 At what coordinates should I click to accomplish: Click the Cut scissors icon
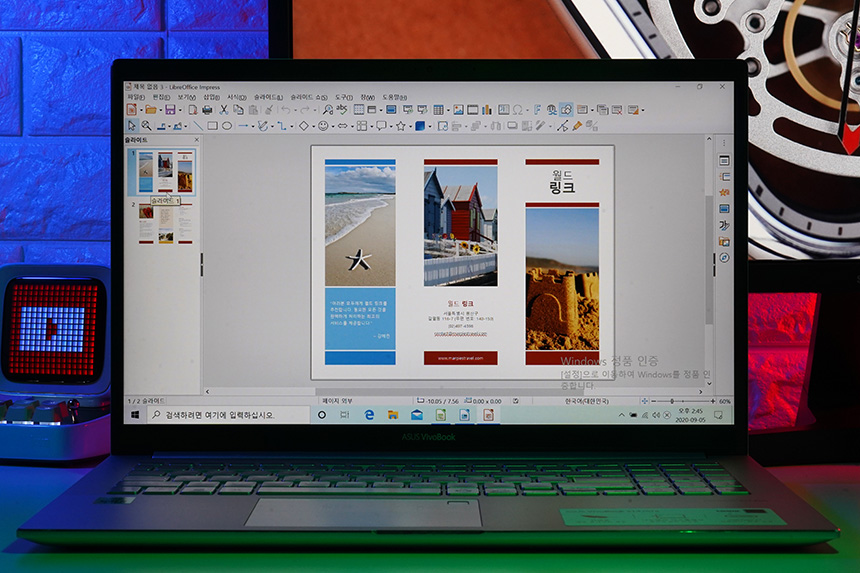(x=223, y=110)
